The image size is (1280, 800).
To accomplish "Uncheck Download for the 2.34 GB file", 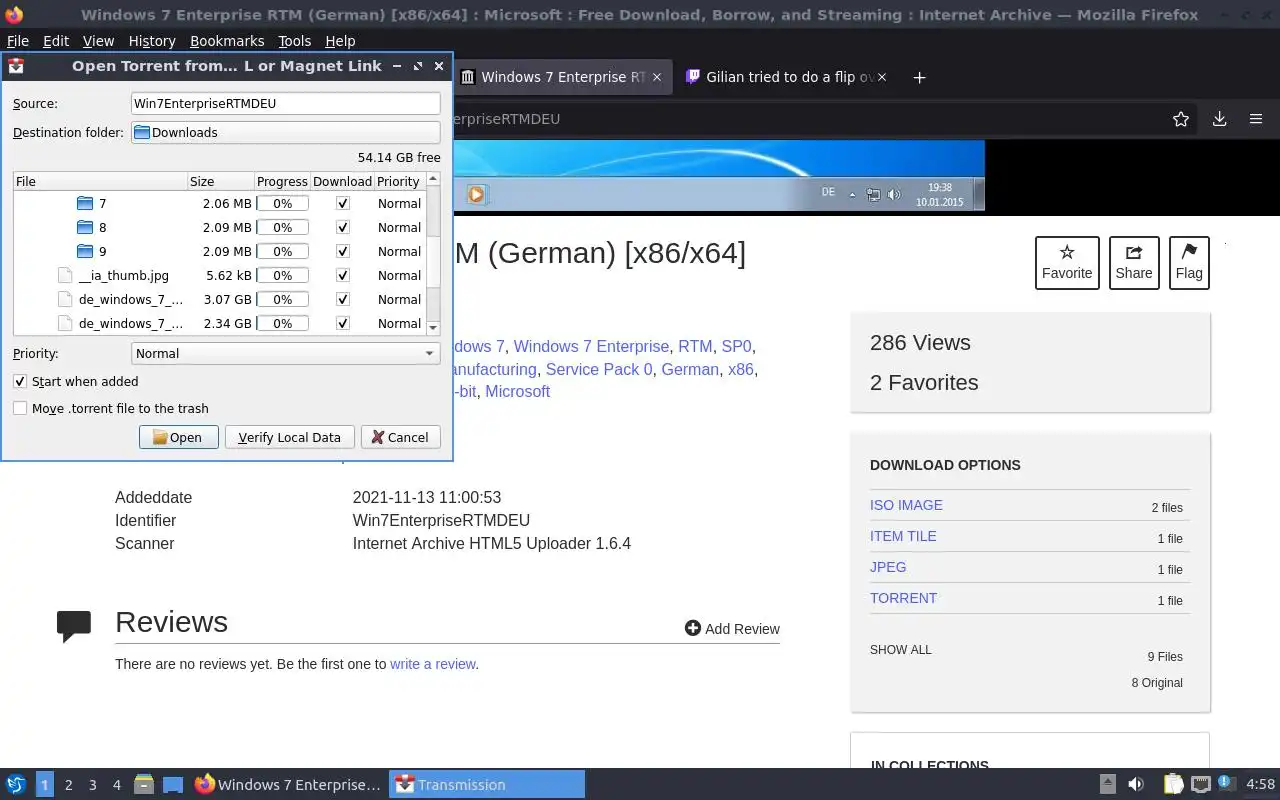I will point(343,323).
